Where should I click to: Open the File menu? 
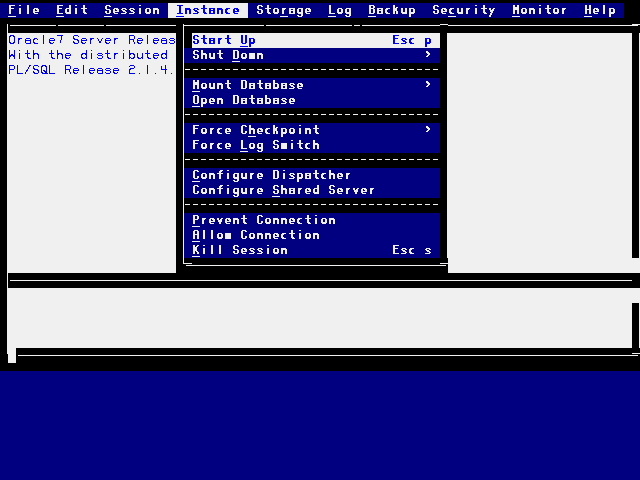click(x=24, y=10)
